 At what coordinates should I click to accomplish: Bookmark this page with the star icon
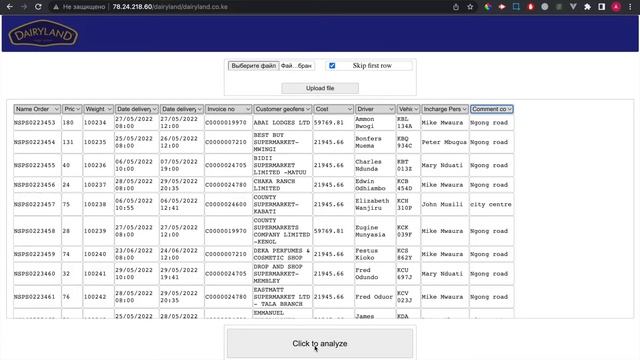point(470,7)
